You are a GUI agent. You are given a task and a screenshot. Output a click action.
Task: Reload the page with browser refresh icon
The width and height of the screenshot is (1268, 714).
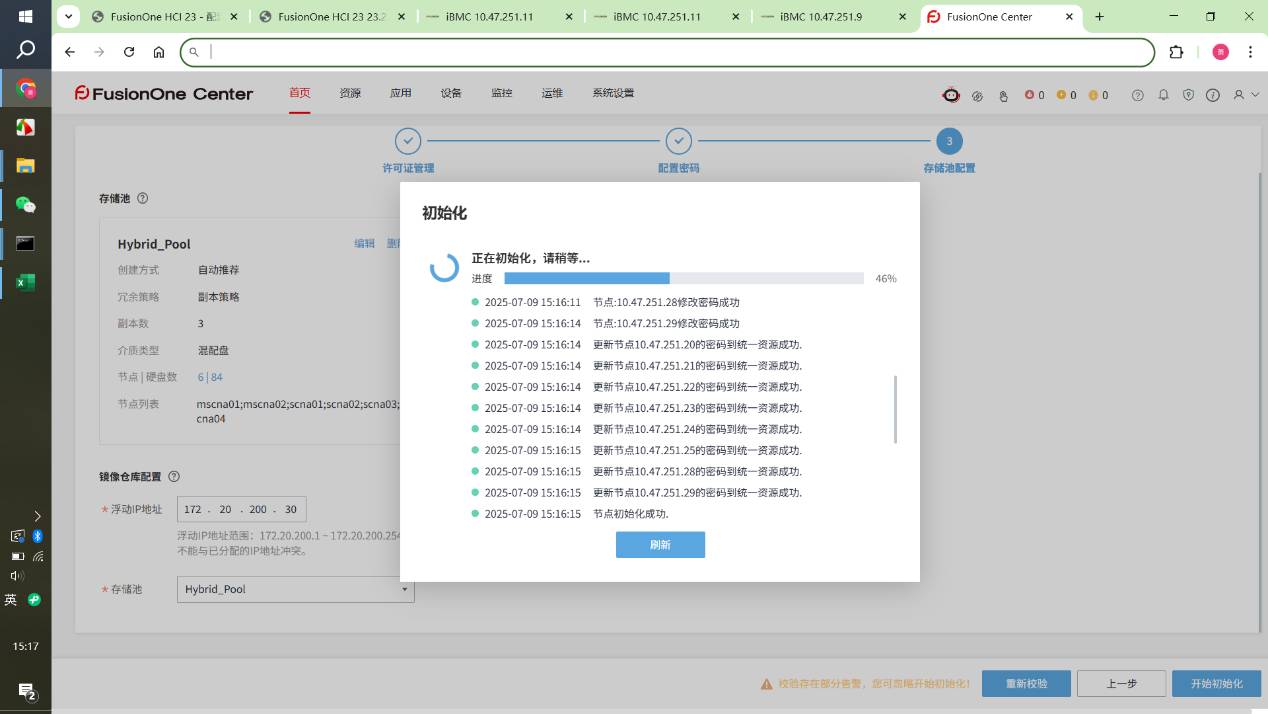129,52
